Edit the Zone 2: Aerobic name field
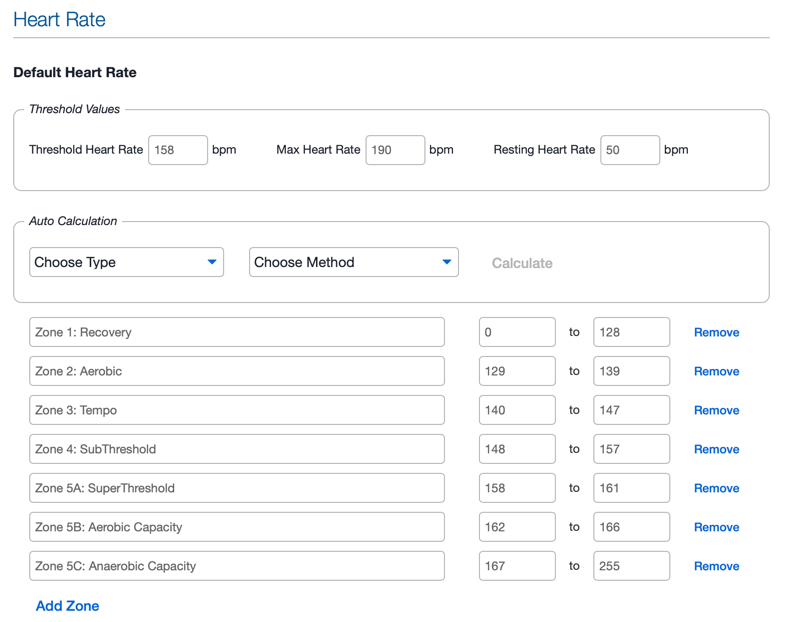 (237, 371)
